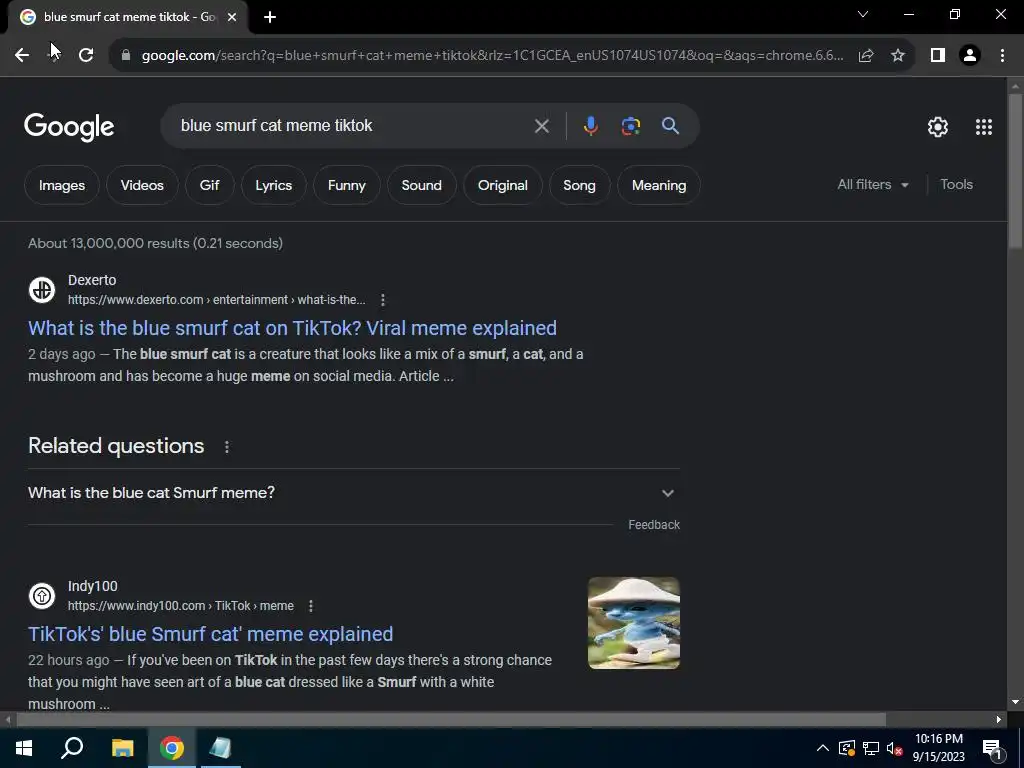Screen dimensions: 1024x768
Task: Open the notification center icon
Action: tap(991, 748)
